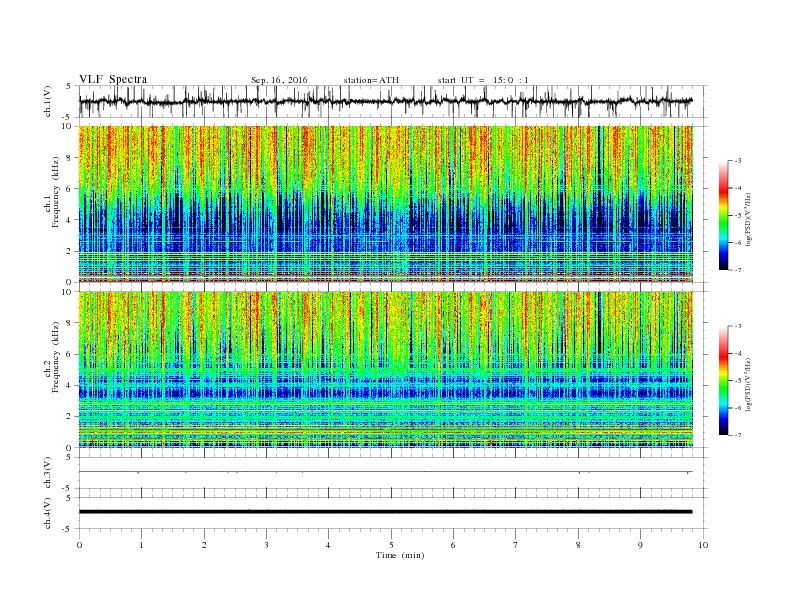Click time axis tick label "5"
Viewport: 792px width, 612px height.
(391, 545)
